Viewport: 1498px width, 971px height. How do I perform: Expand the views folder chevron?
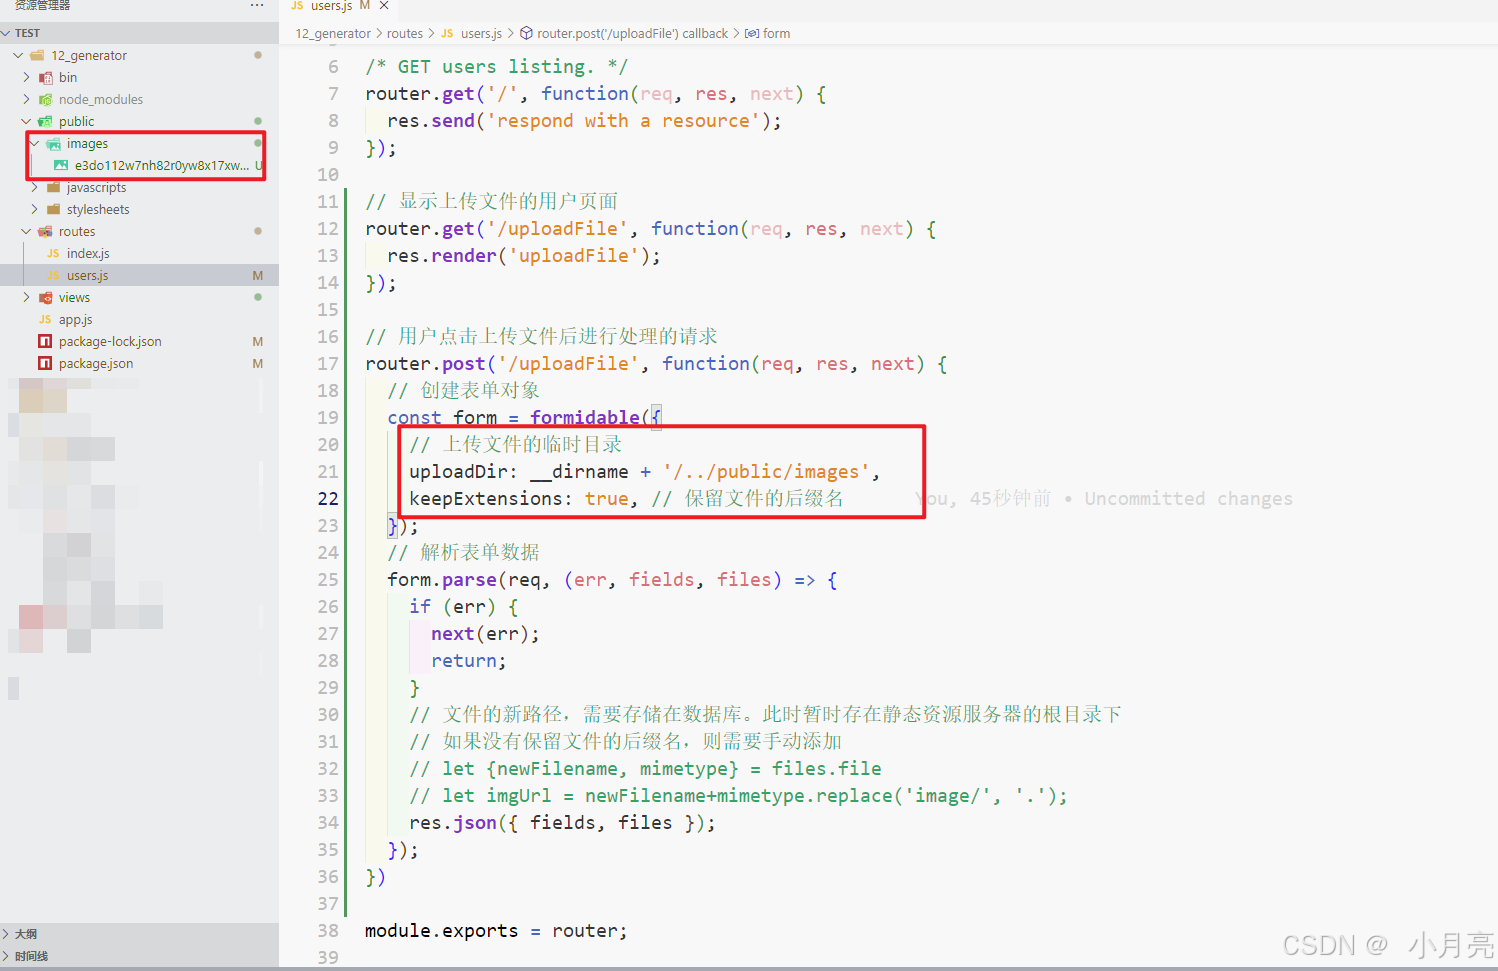26,297
